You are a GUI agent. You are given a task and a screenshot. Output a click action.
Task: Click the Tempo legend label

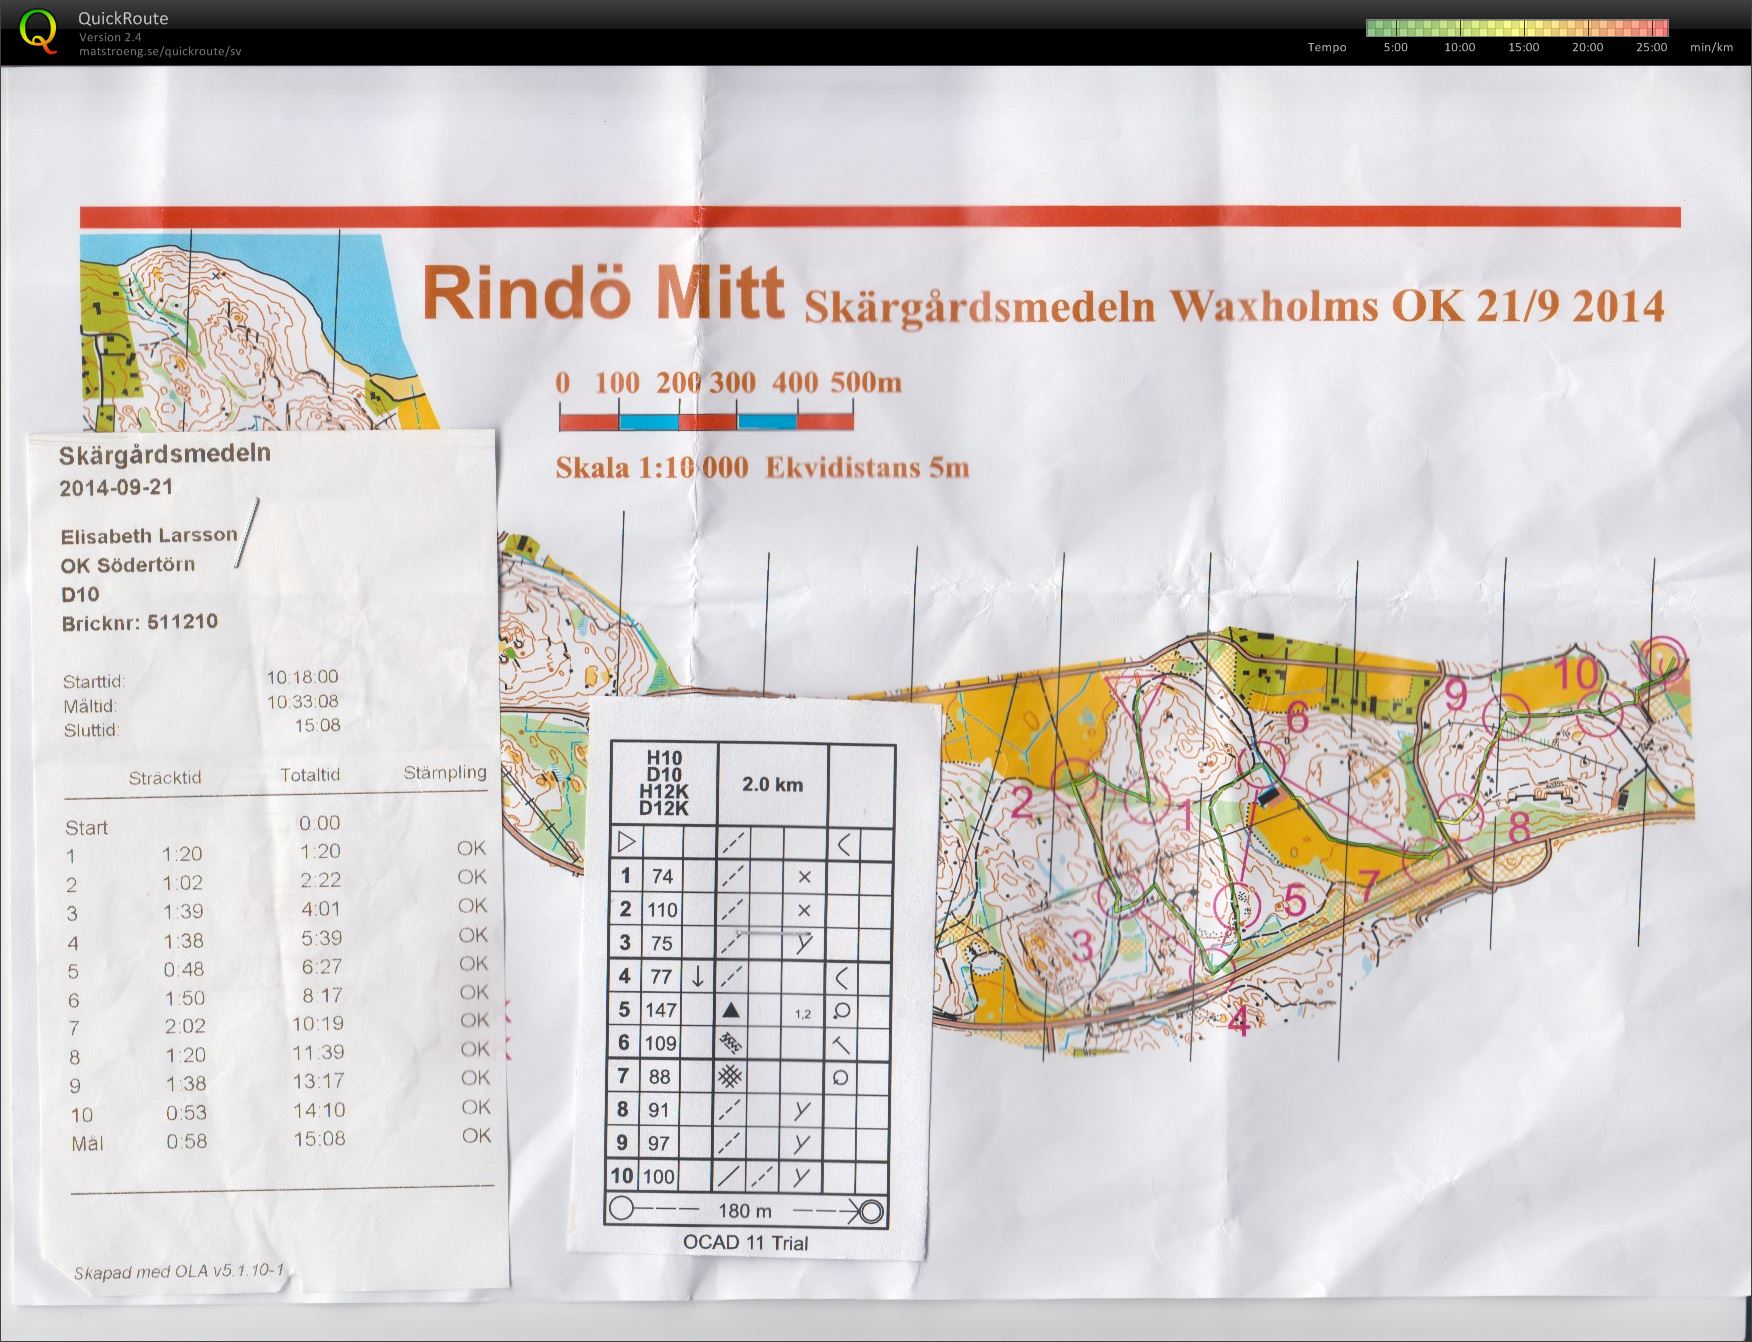(x=1327, y=47)
